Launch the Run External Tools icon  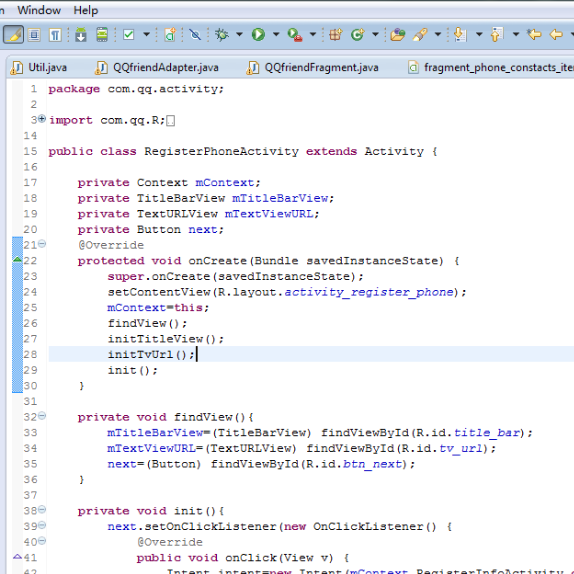coord(295,35)
